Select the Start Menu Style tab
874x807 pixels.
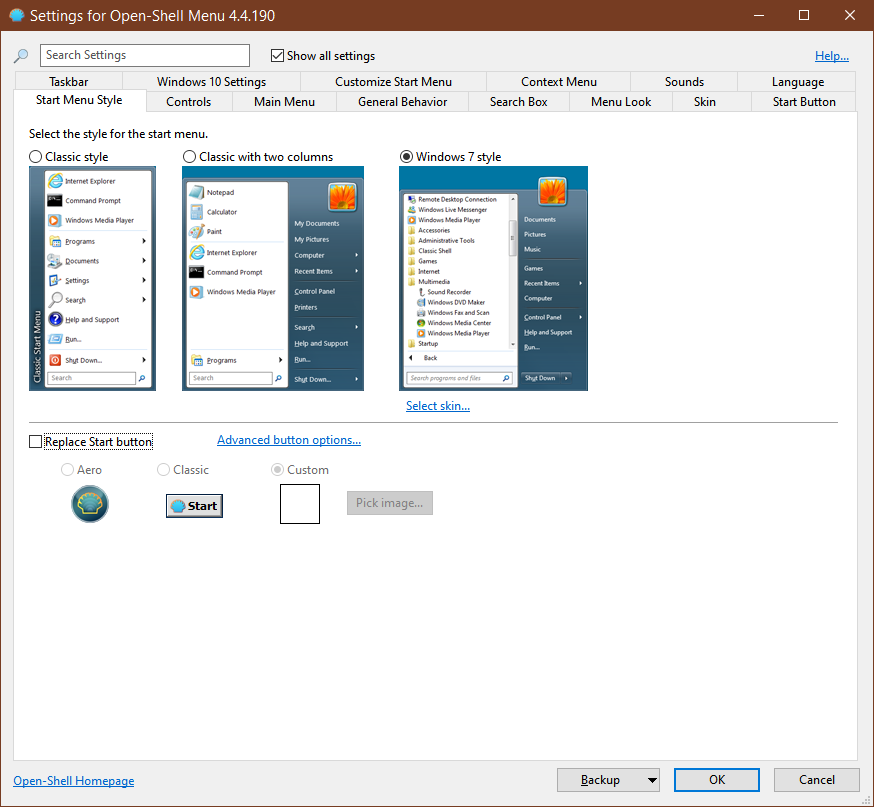[x=79, y=100]
